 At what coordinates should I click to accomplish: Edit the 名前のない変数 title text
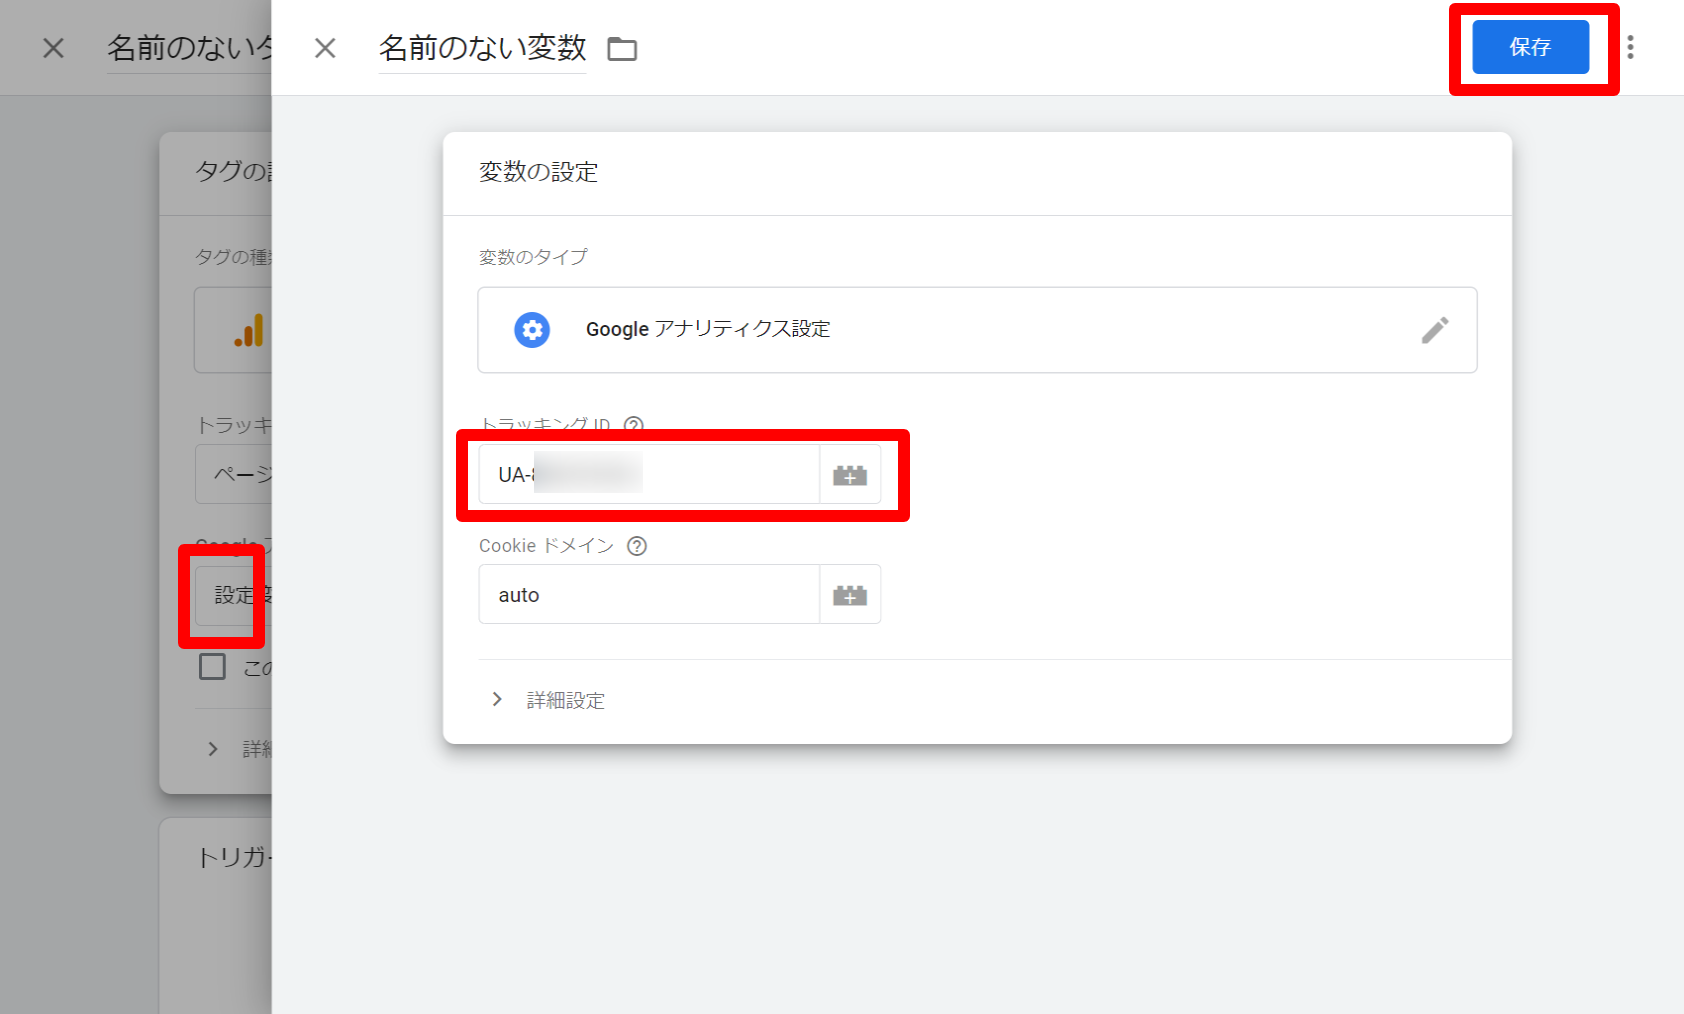point(482,48)
